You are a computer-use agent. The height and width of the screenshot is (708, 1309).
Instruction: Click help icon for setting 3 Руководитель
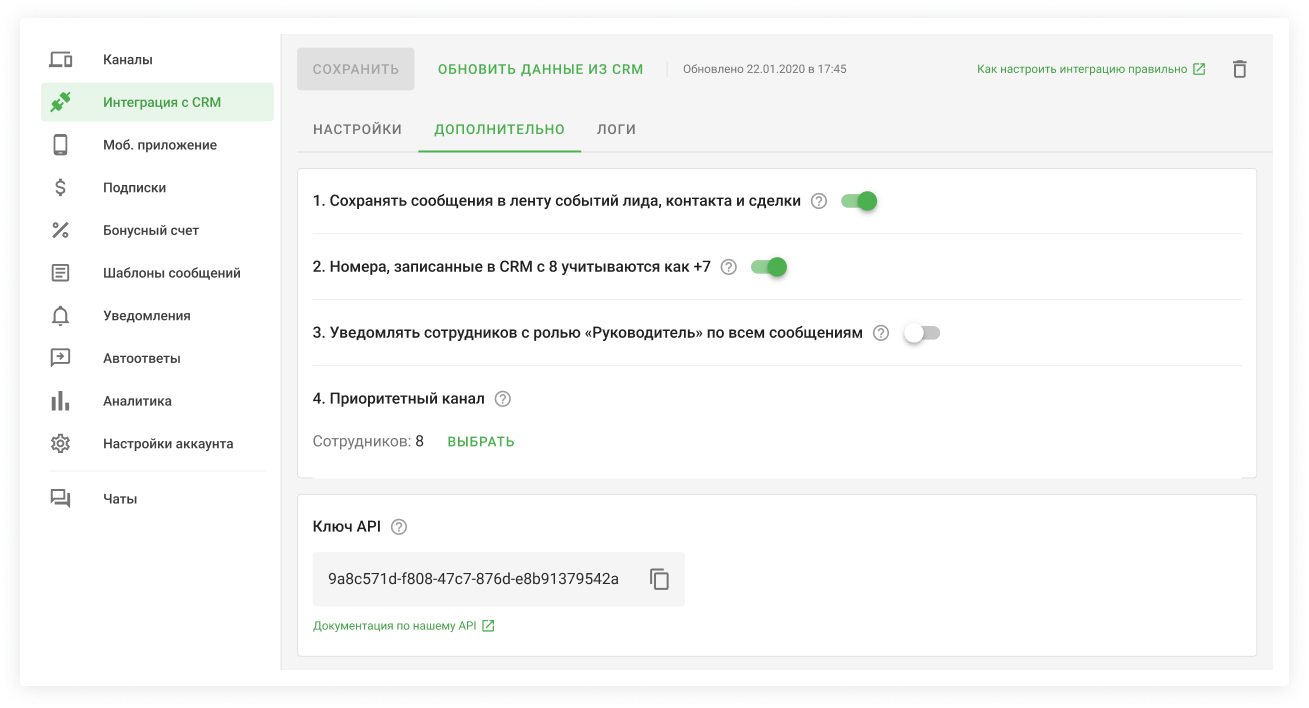881,333
